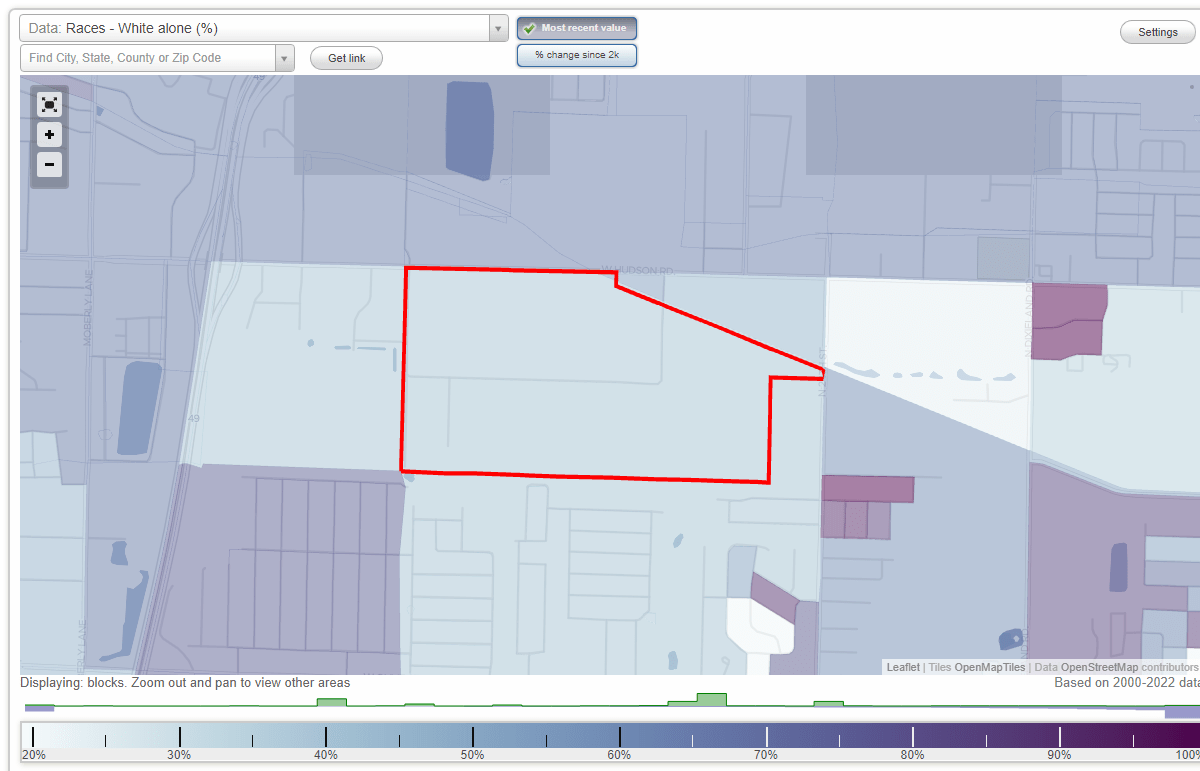Focus the Find City, State, County field

148,58
